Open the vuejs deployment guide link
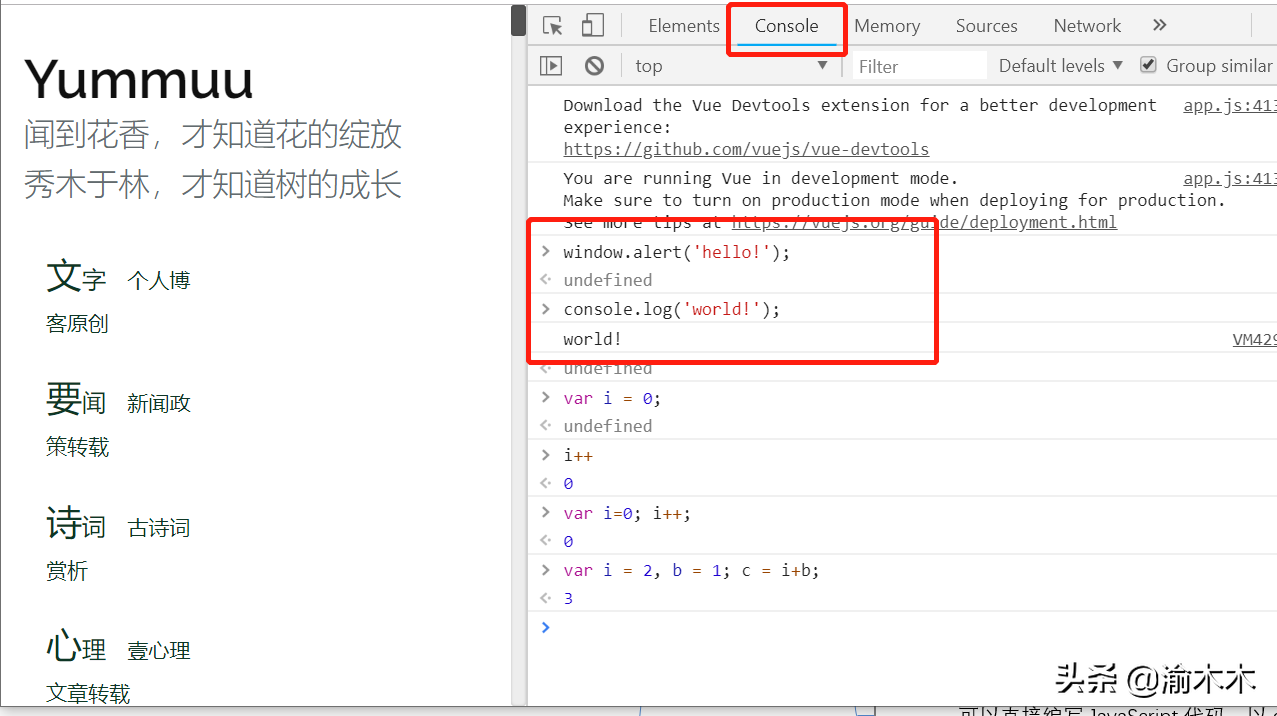Screen dimensions: 1277x716 (x=924, y=222)
